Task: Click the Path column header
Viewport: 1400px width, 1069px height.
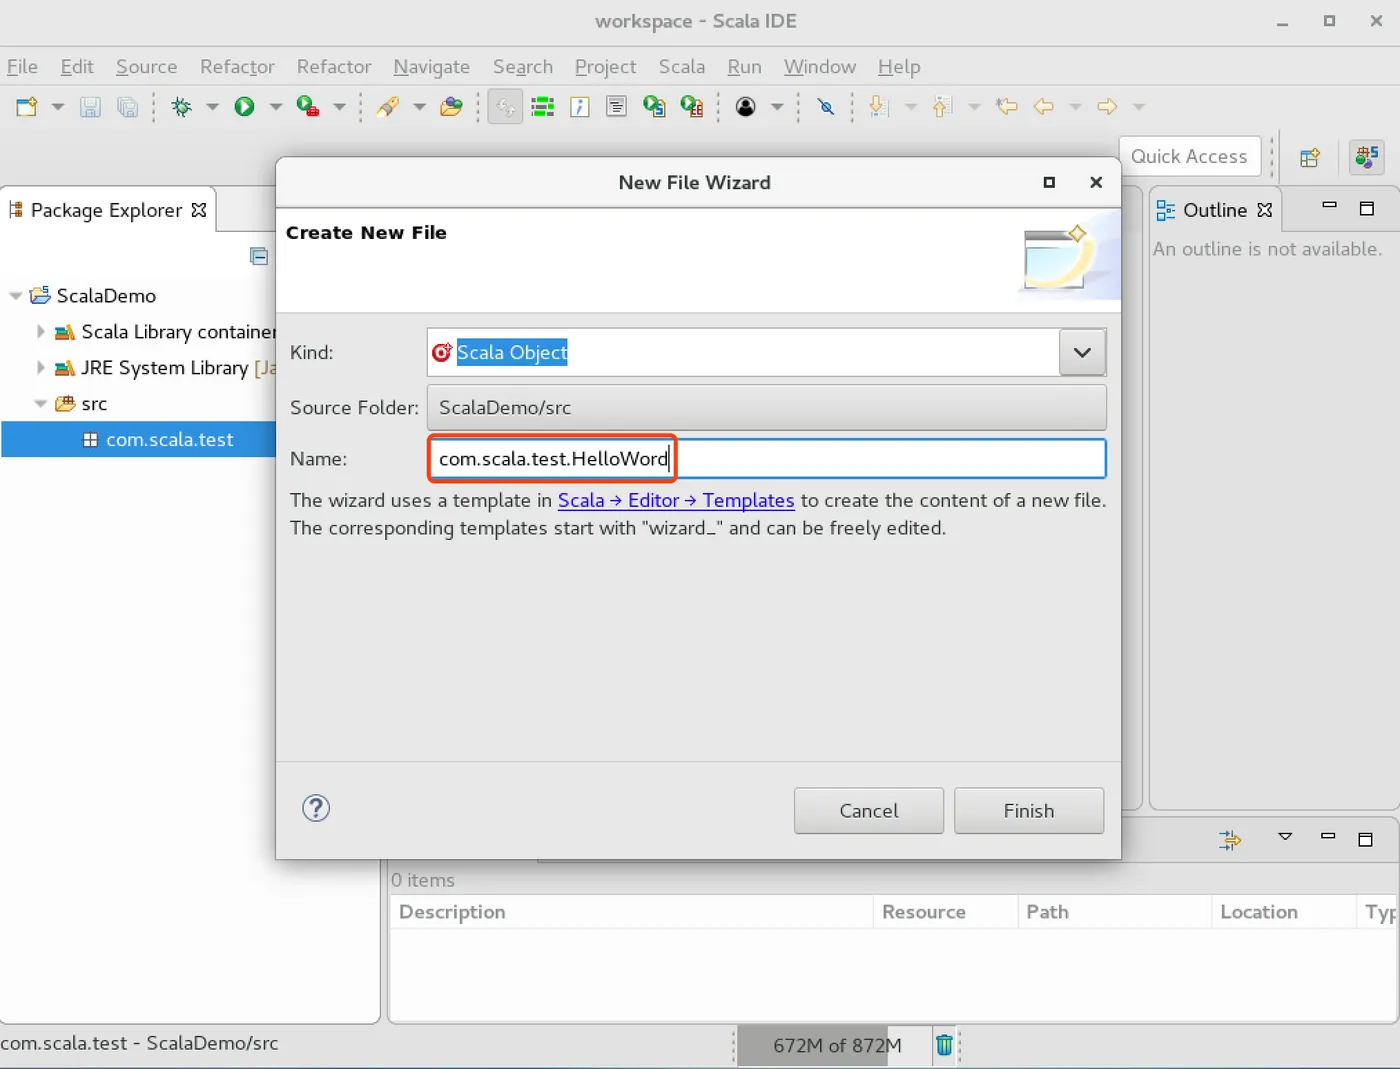Action: click(x=1114, y=912)
